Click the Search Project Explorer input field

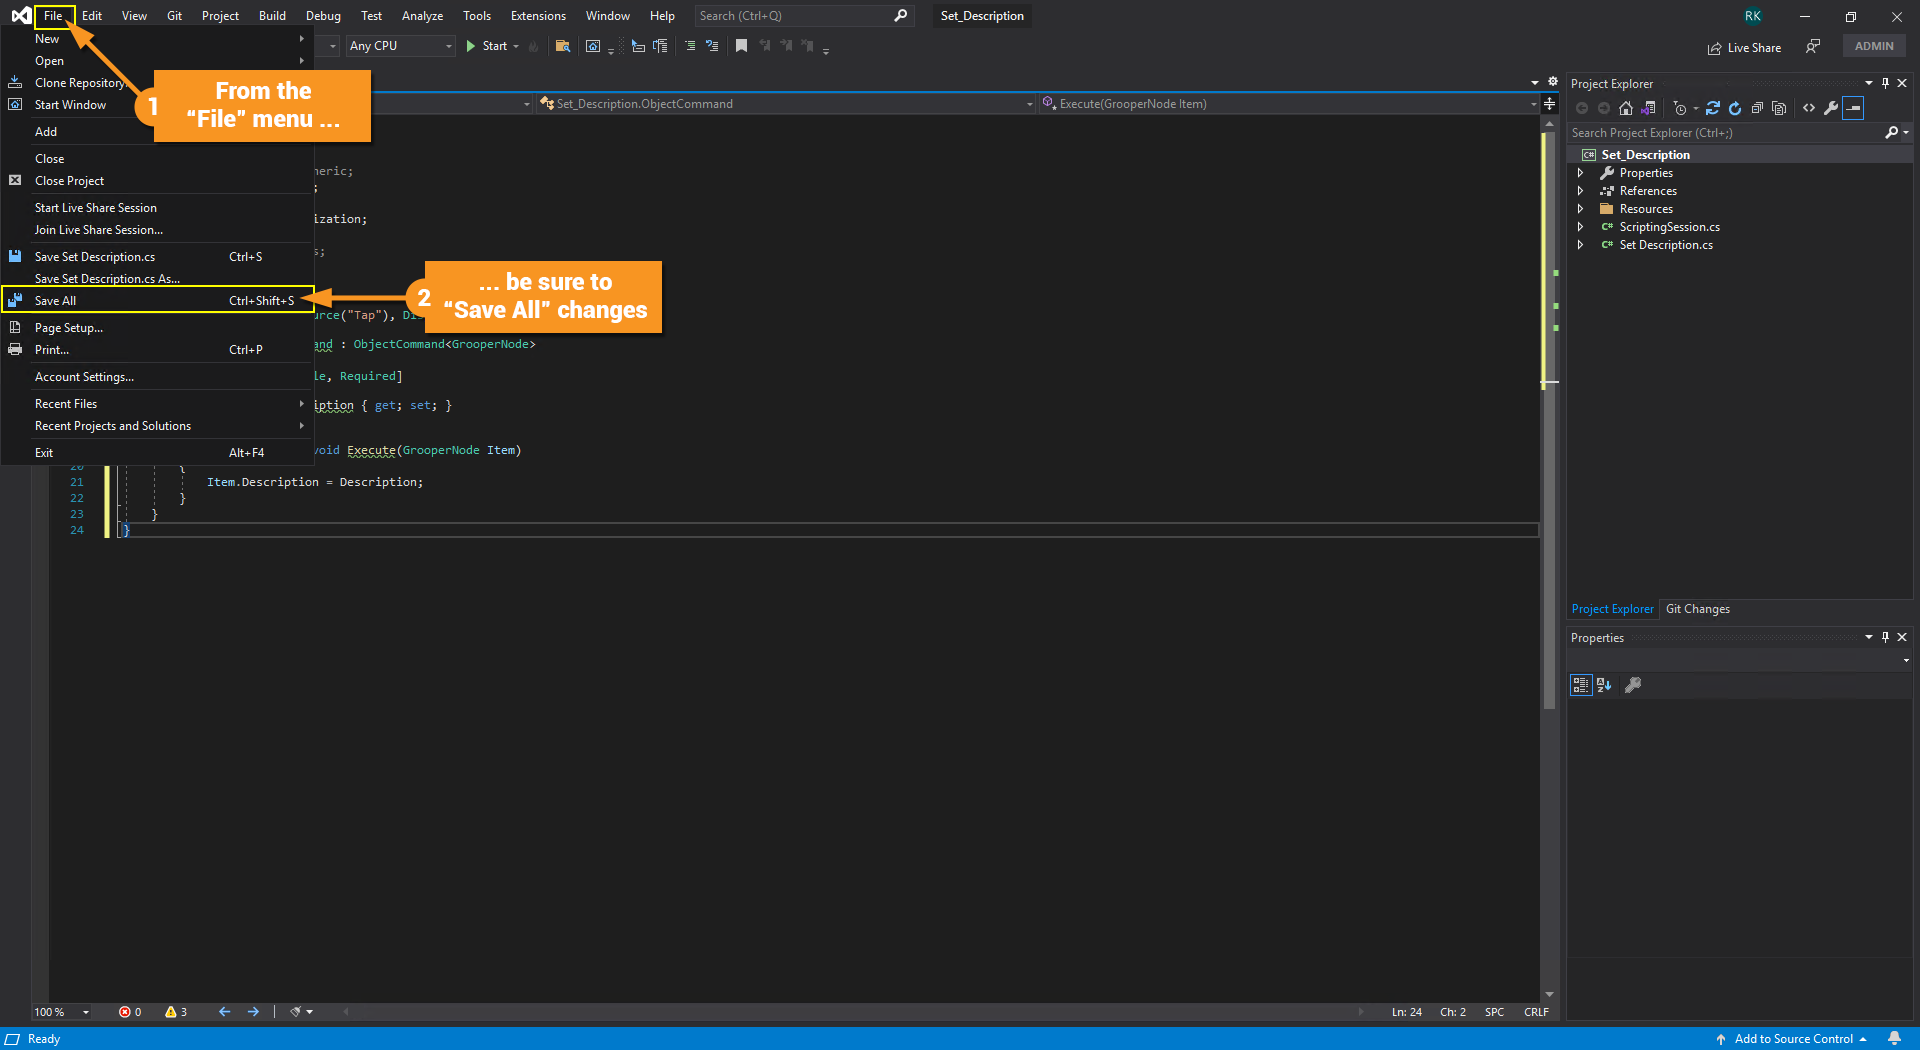pos(1725,132)
